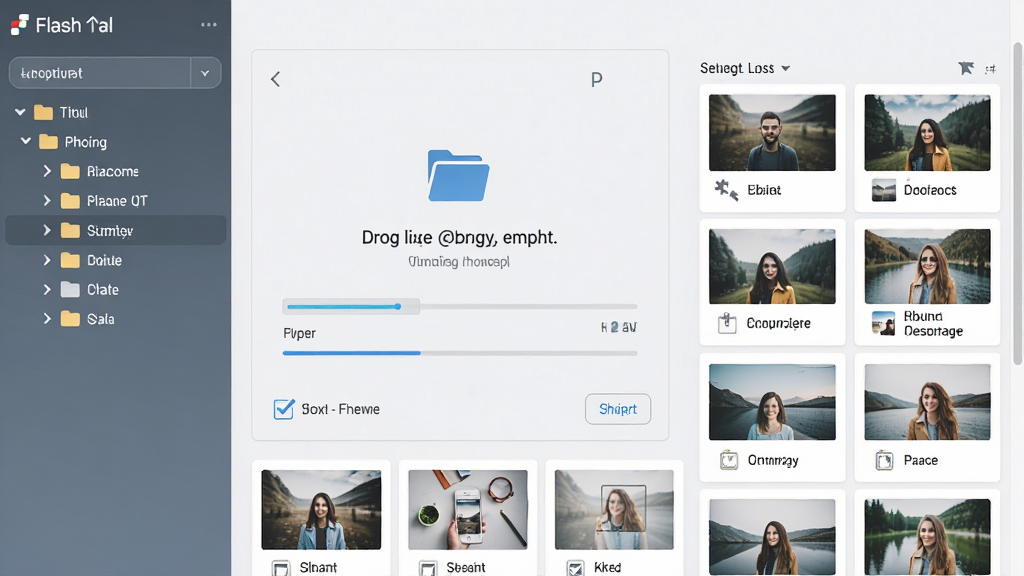
Task: Expand the Sala folder
Action: tap(47, 319)
